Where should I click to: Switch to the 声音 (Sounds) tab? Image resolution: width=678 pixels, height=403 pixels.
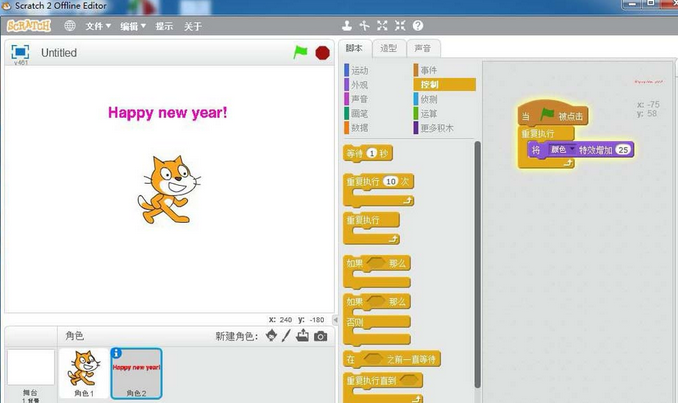click(423, 48)
